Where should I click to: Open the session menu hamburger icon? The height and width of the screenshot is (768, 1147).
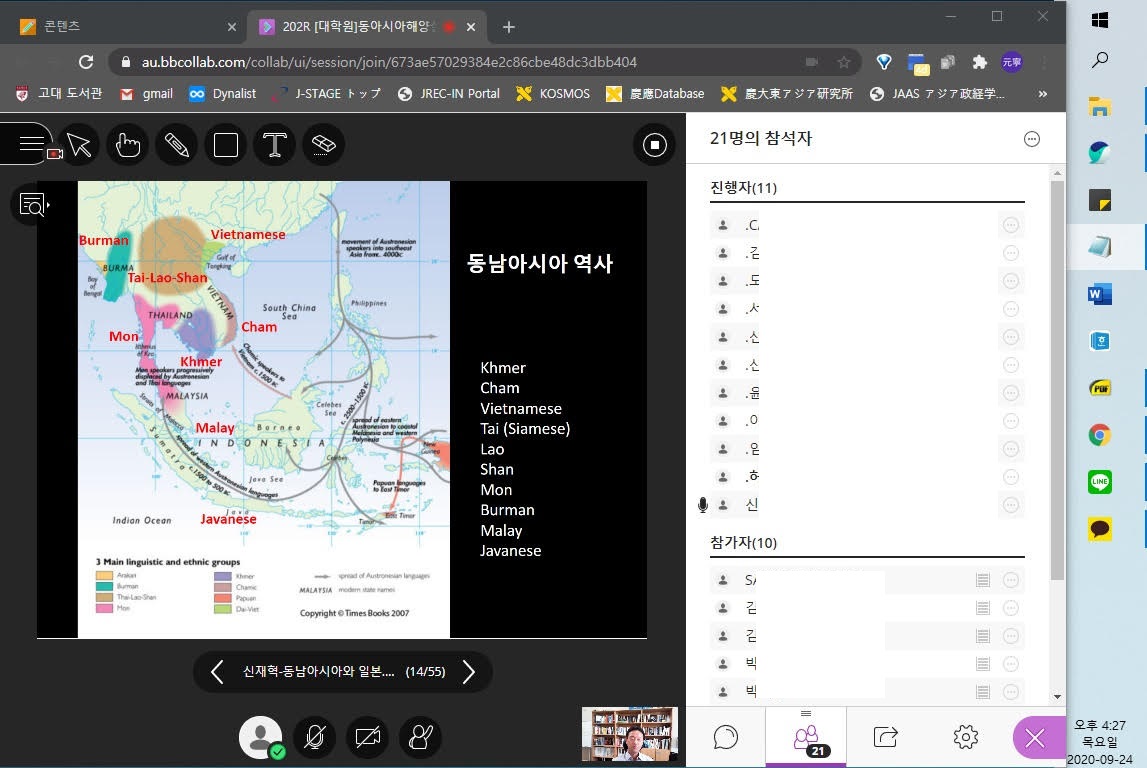(x=31, y=144)
